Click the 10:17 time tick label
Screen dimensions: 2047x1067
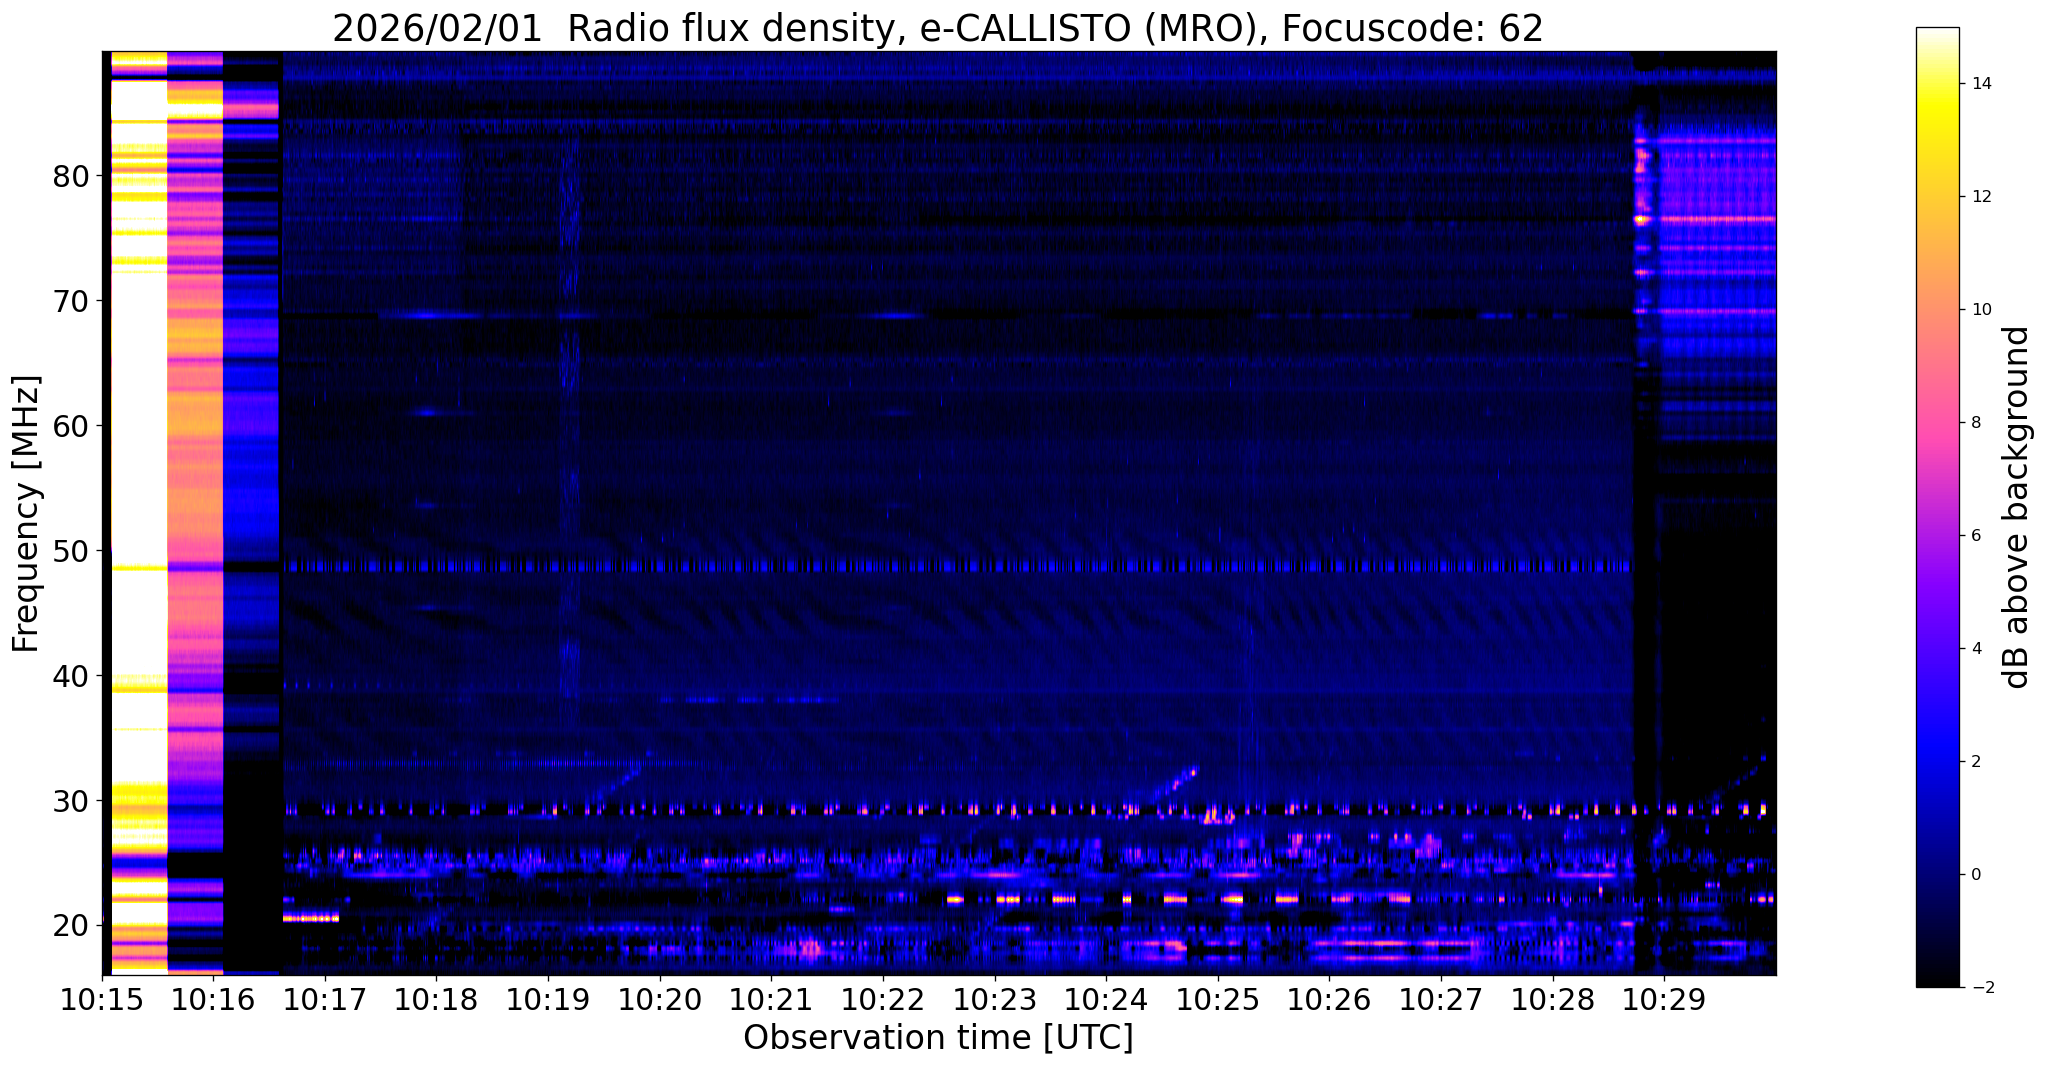[325, 1000]
